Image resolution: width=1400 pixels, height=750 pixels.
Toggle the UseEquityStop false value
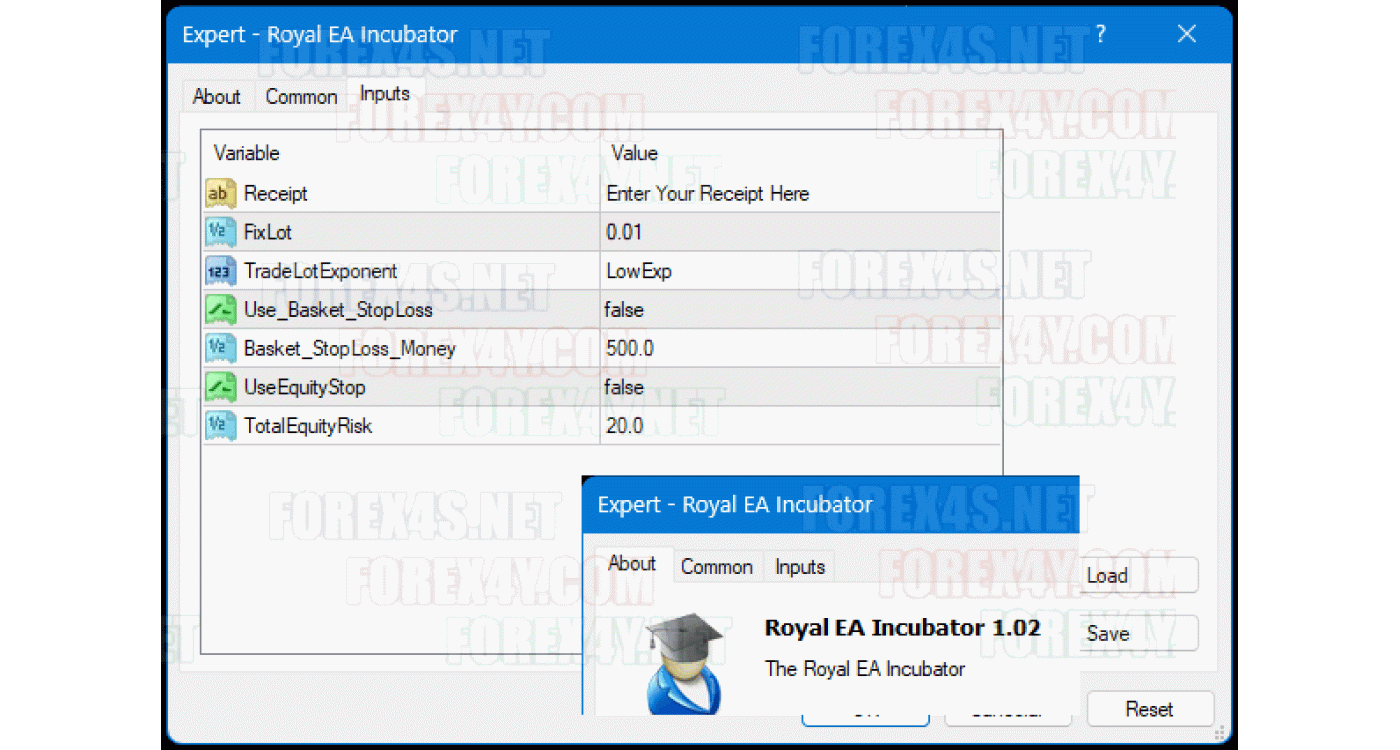[624, 387]
